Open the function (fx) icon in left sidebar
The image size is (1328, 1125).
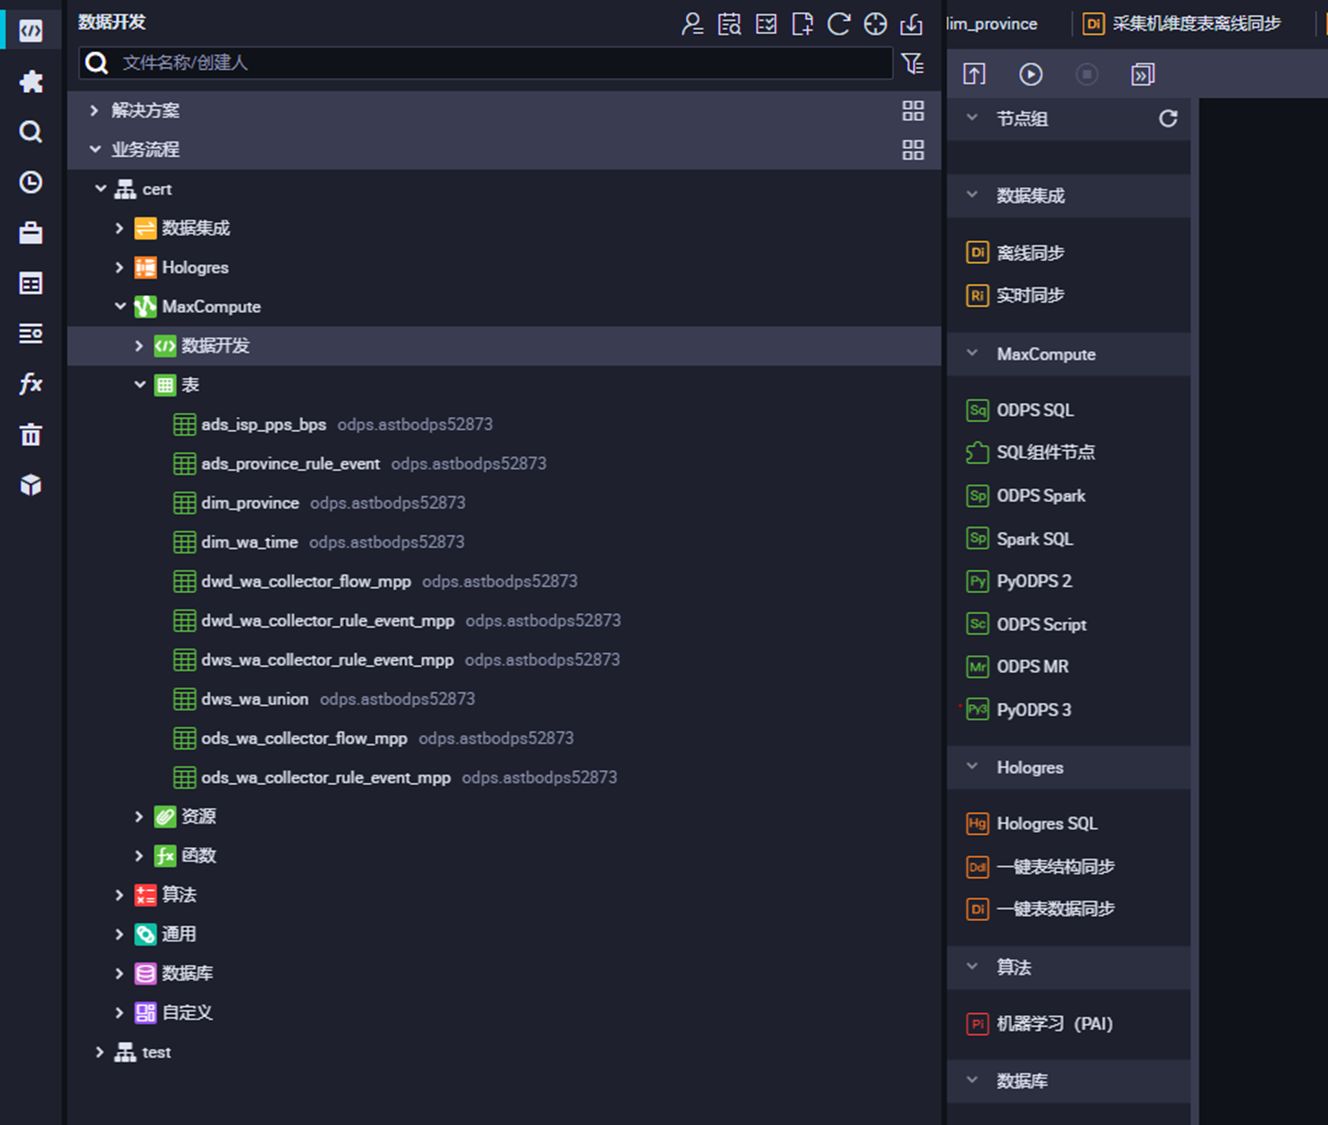(x=31, y=384)
